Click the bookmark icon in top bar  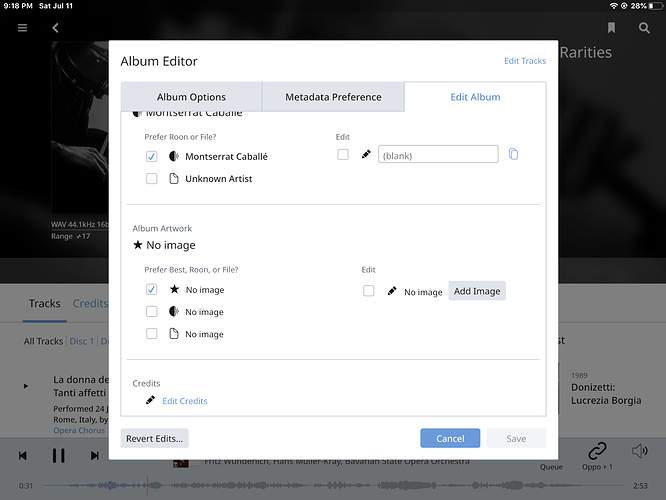(x=611, y=28)
